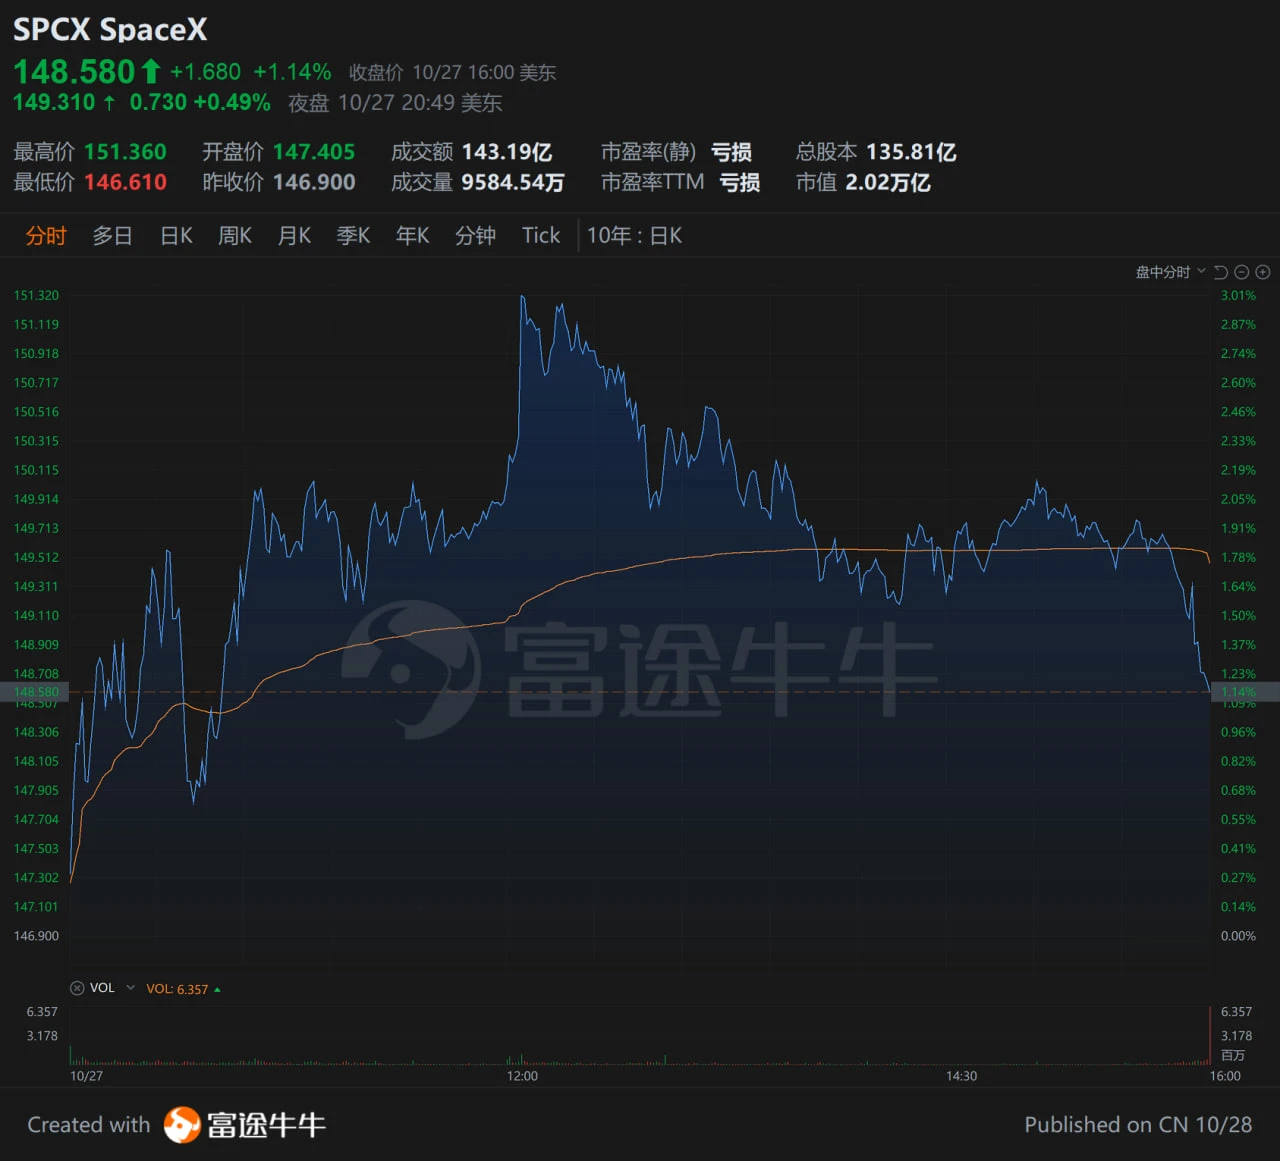Expand the 盘中分时 session dropdown
Viewport: 1280px width, 1161px height.
pyautogui.click(x=1171, y=272)
